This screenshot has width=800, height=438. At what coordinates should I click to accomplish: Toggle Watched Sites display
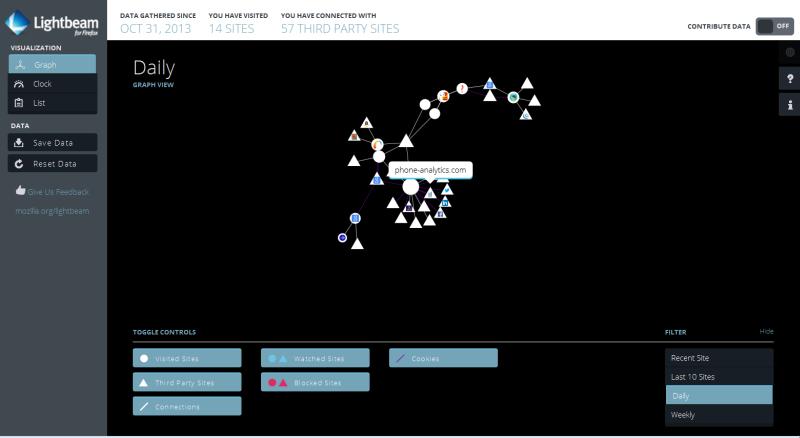coord(315,358)
